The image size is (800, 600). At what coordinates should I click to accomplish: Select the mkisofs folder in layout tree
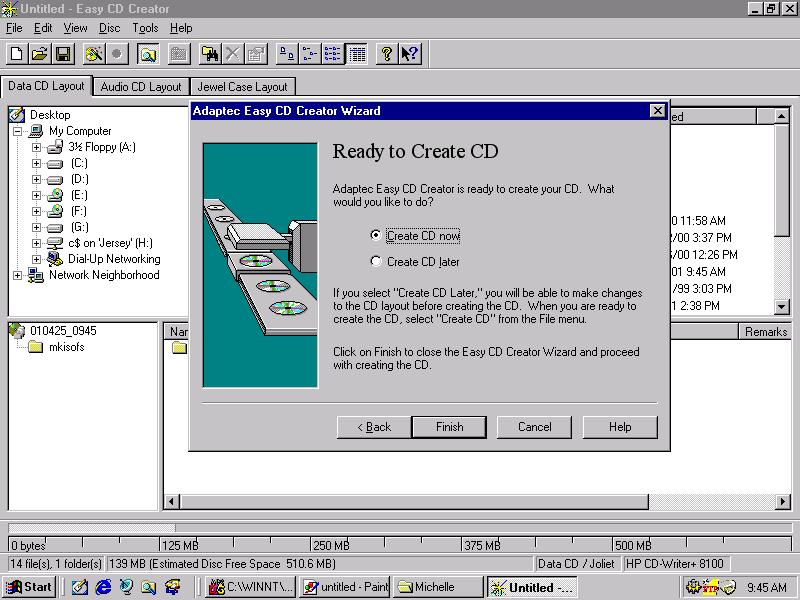57,347
